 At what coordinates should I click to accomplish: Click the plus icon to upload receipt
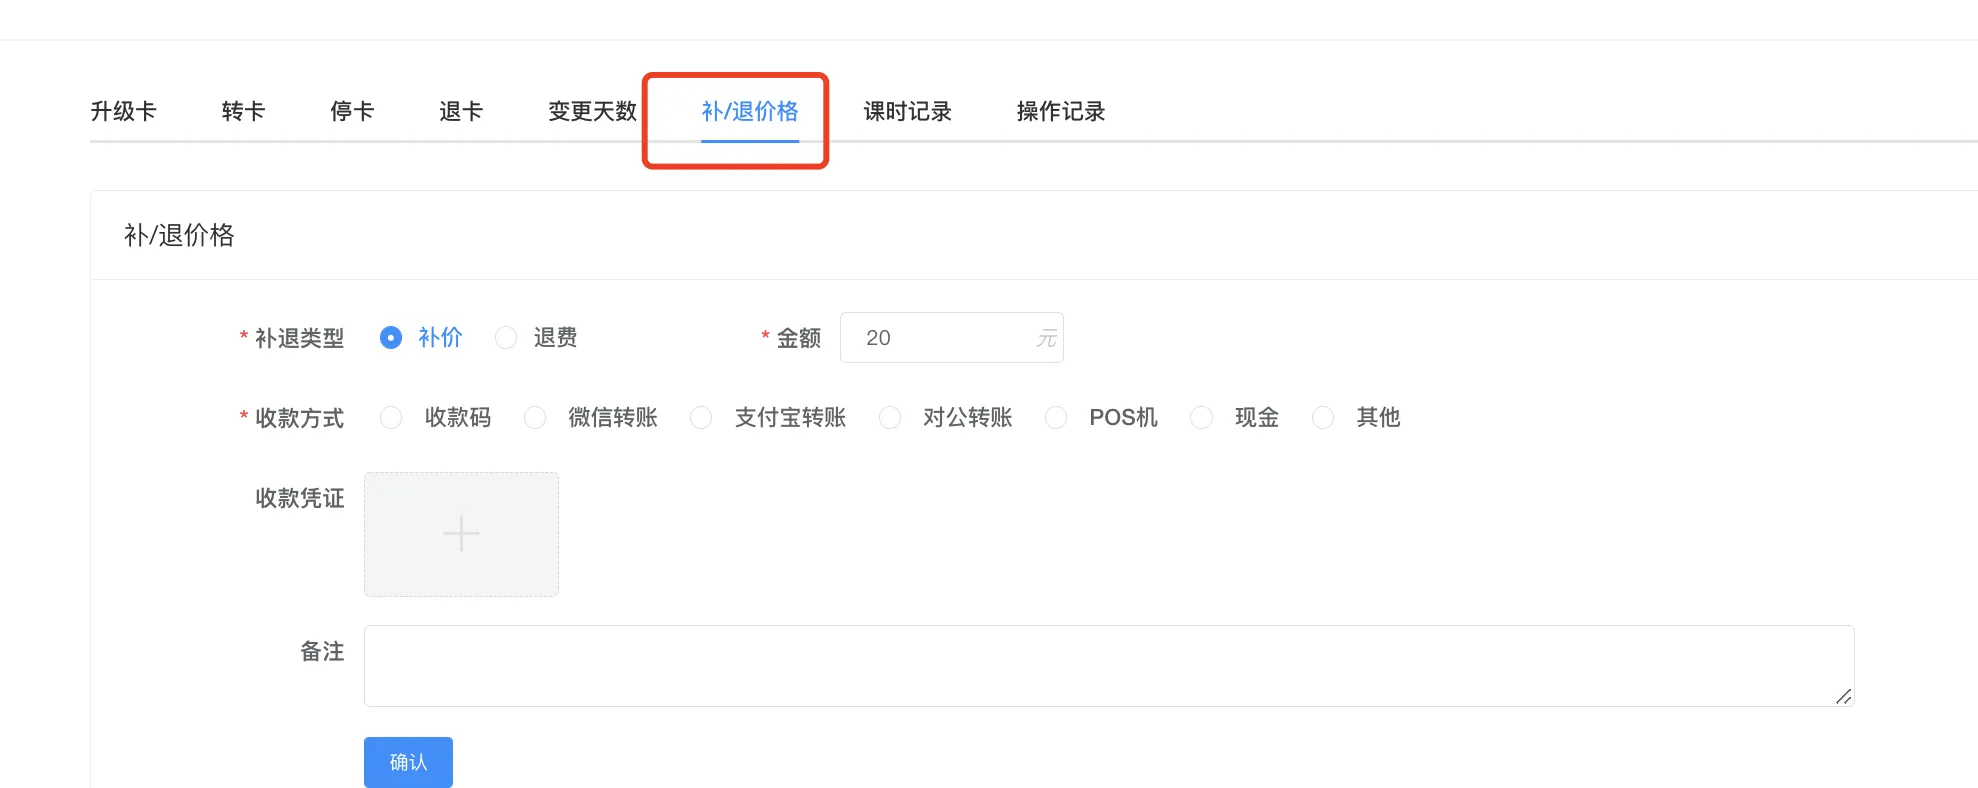(x=461, y=534)
